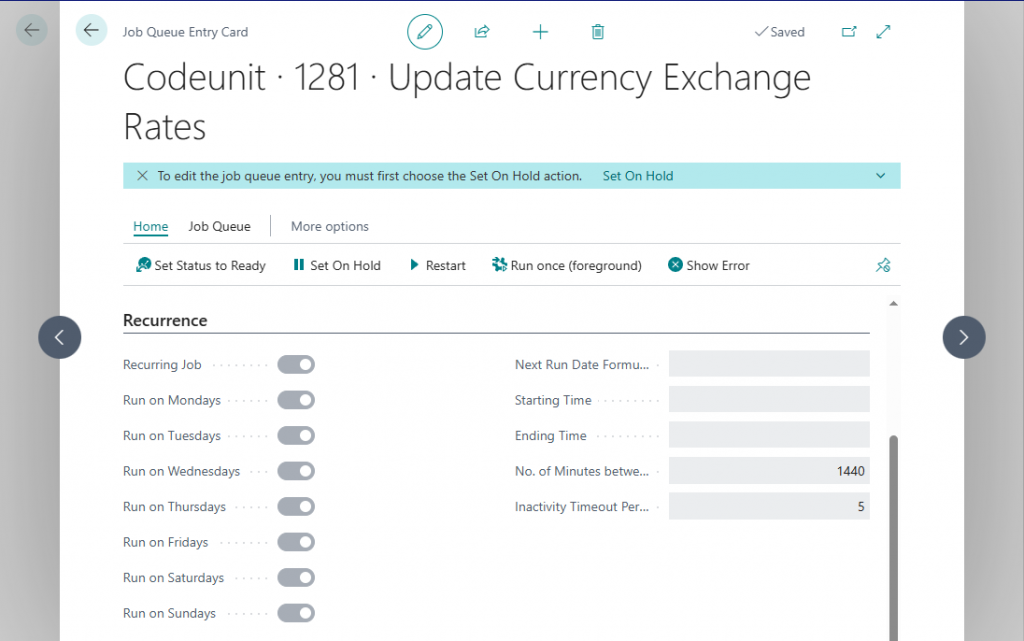The width and height of the screenshot is (1024, 641).
Task: Go to previous record with left chevron
Action: [x=60, y=337]
